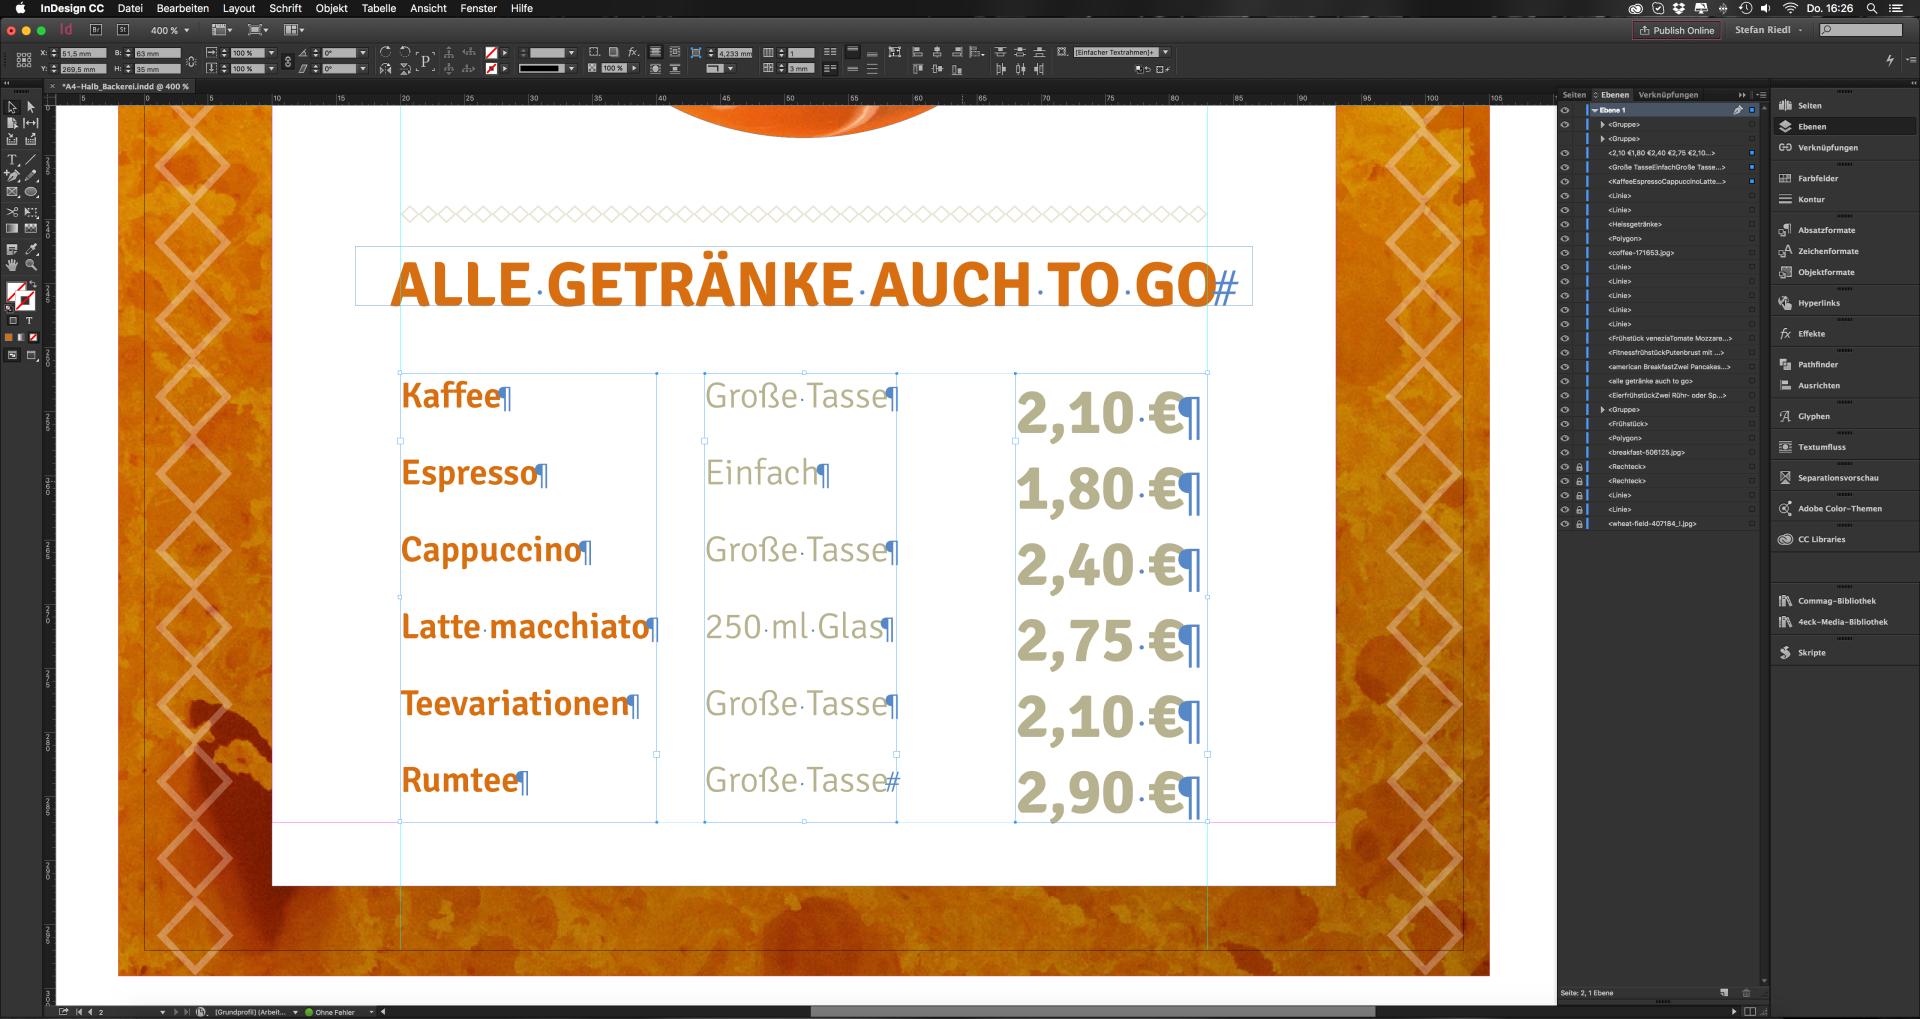Apply the orange color swatch in toolbox
The height and width of the screenshot is (1019, 1920).
[9, 338]
